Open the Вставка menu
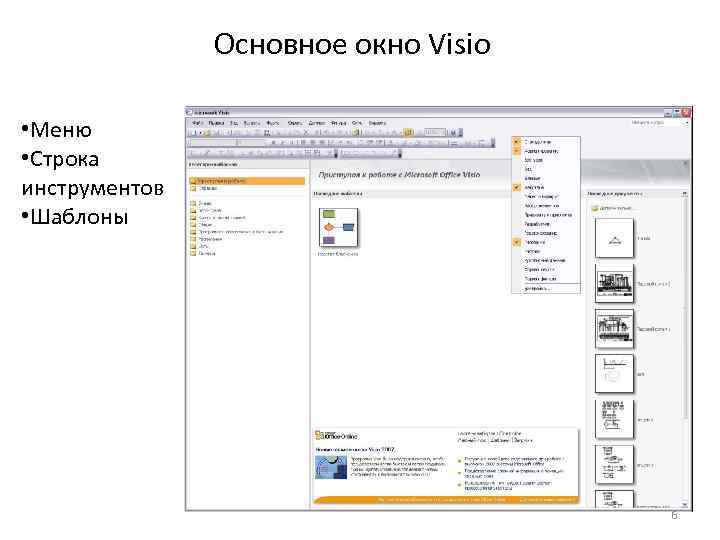The width and height of the screenshot is (720, 540). tap(252, 123)
